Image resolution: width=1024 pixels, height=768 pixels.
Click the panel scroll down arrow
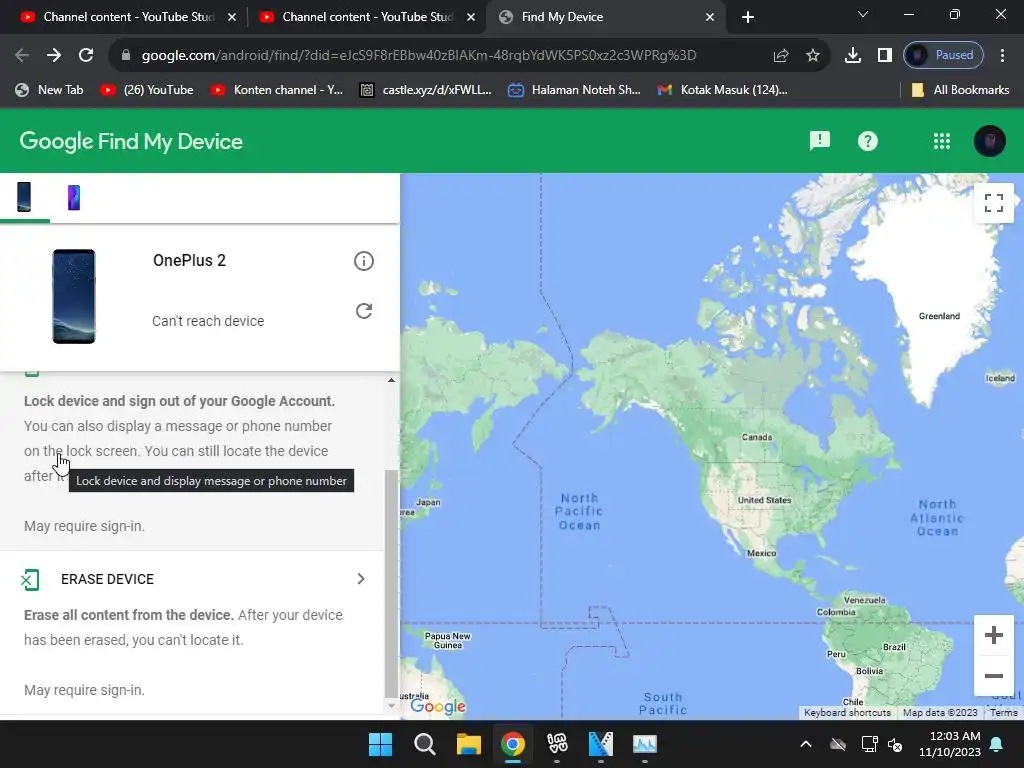pyautogui.click(x=391, y=705)
